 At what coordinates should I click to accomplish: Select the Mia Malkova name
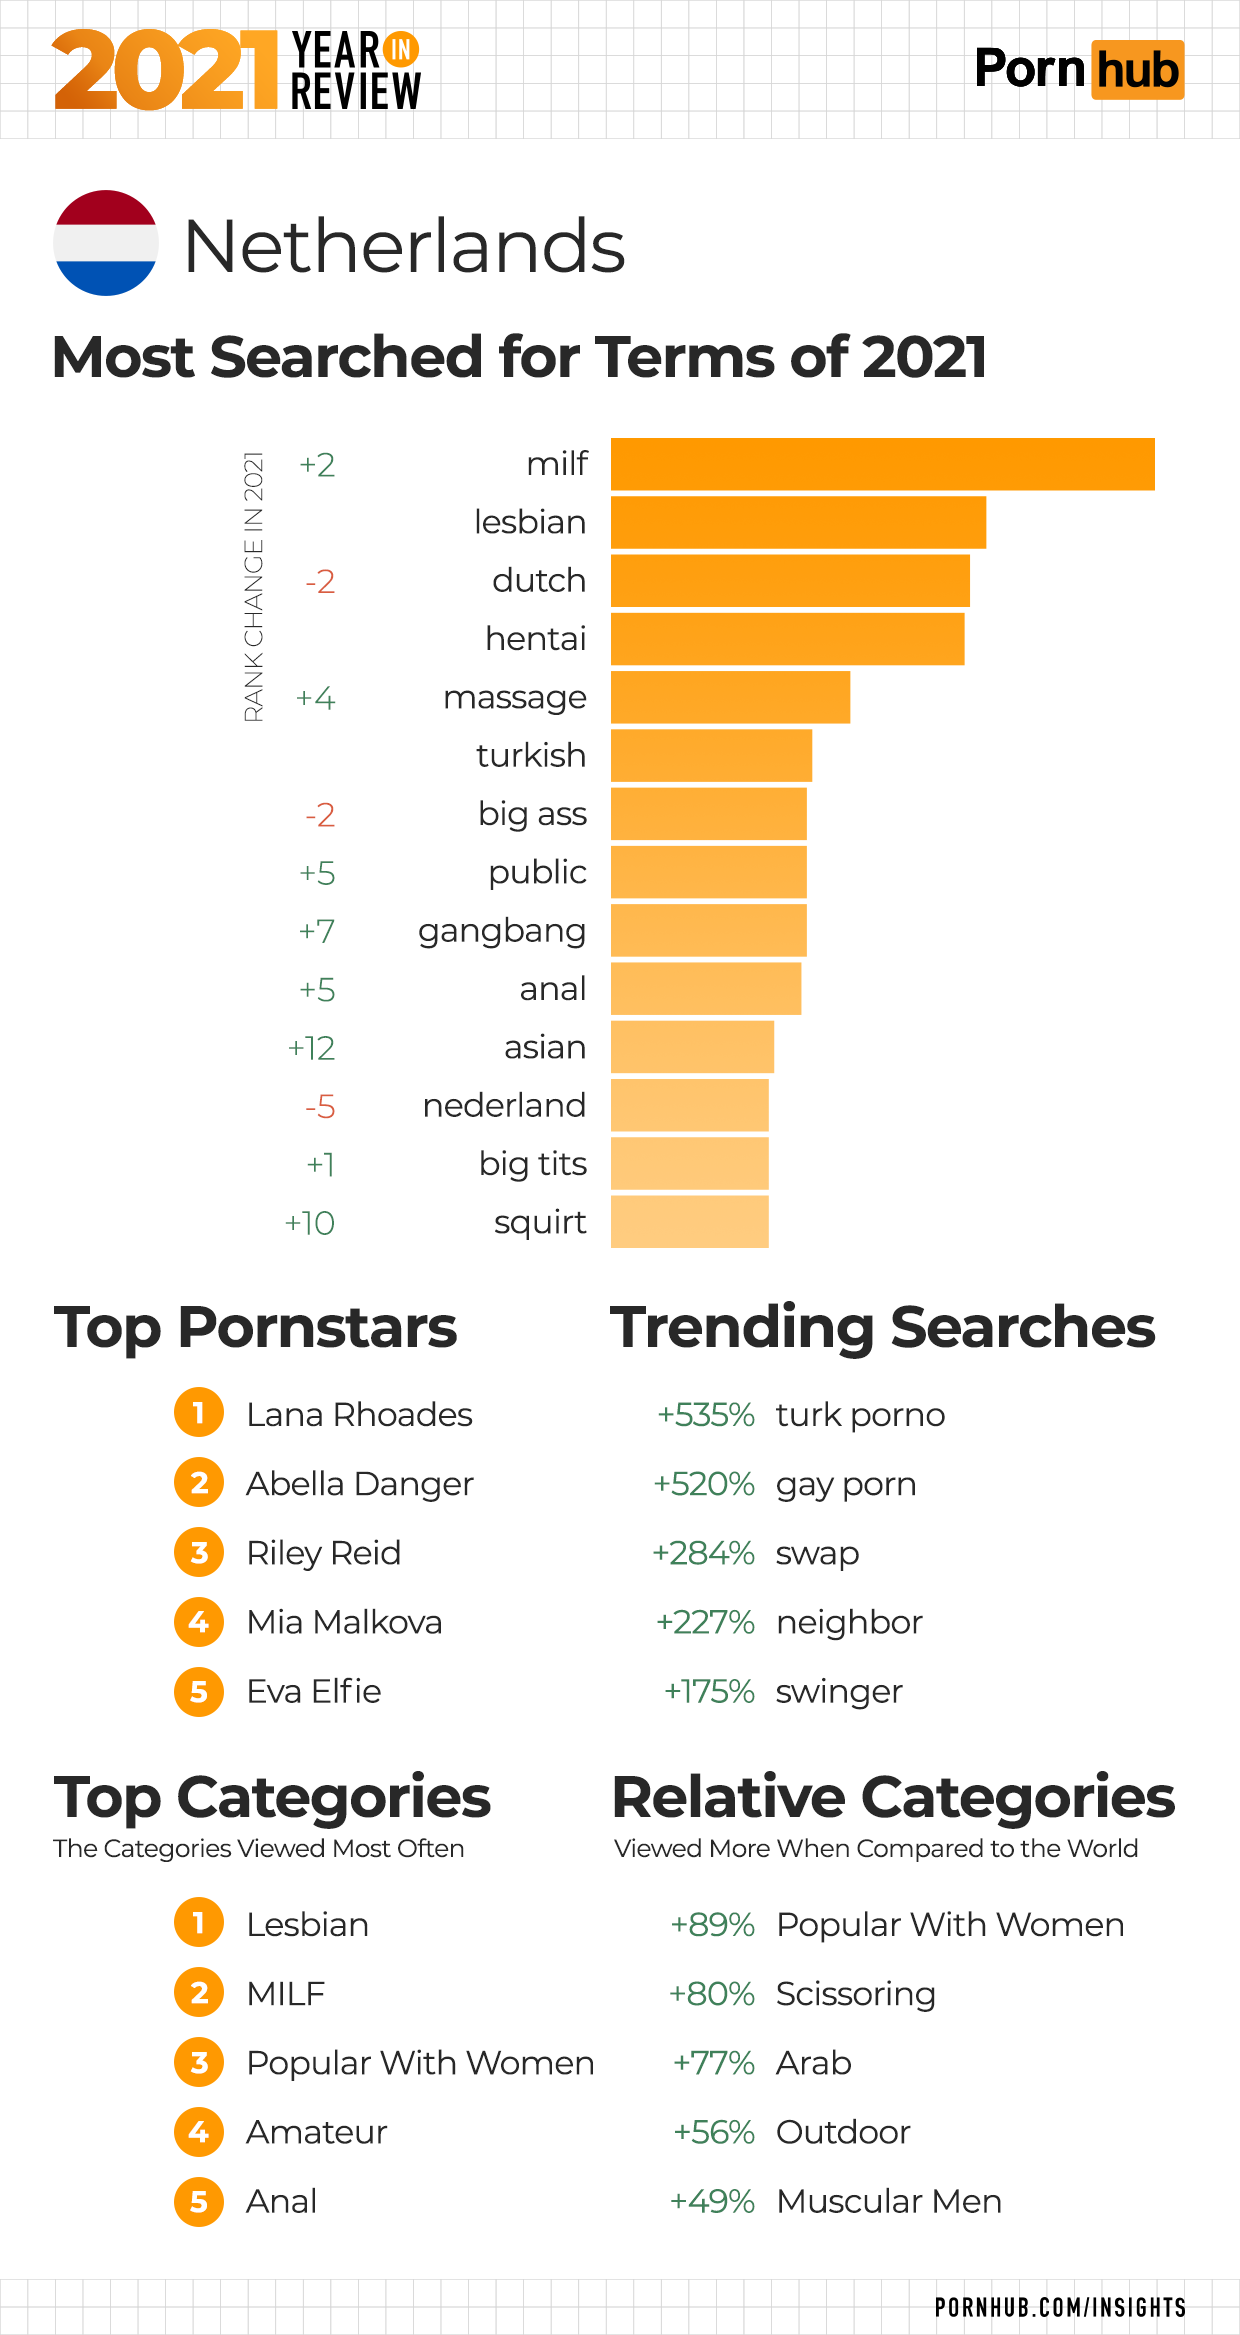click(x=344, y=1622)
